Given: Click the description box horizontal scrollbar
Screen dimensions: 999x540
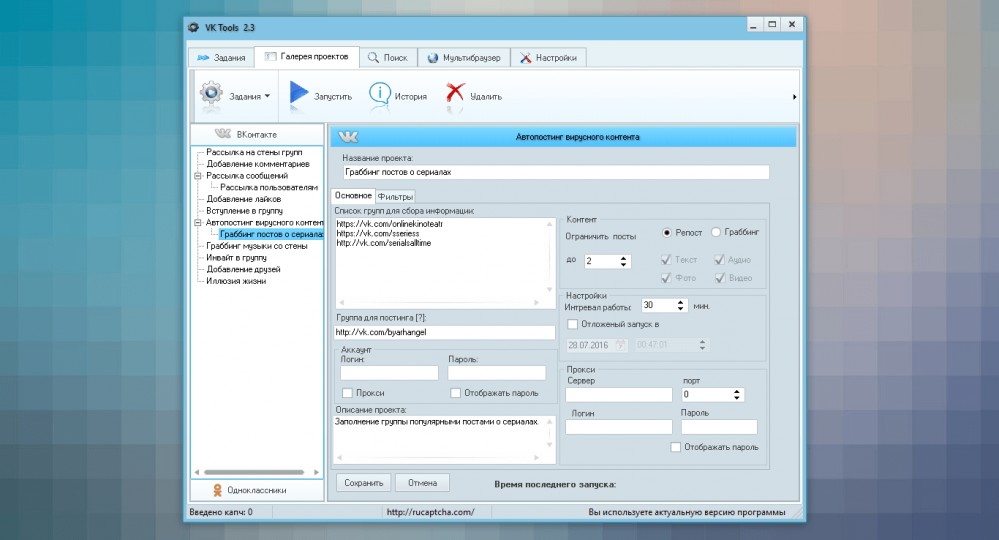Looking at the screenshot, I should pos(439,457).
